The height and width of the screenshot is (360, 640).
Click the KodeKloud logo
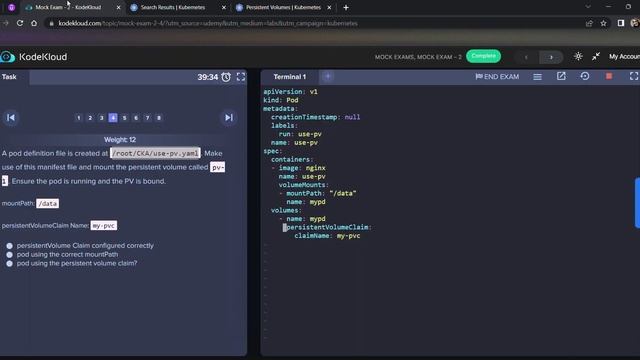34,57
